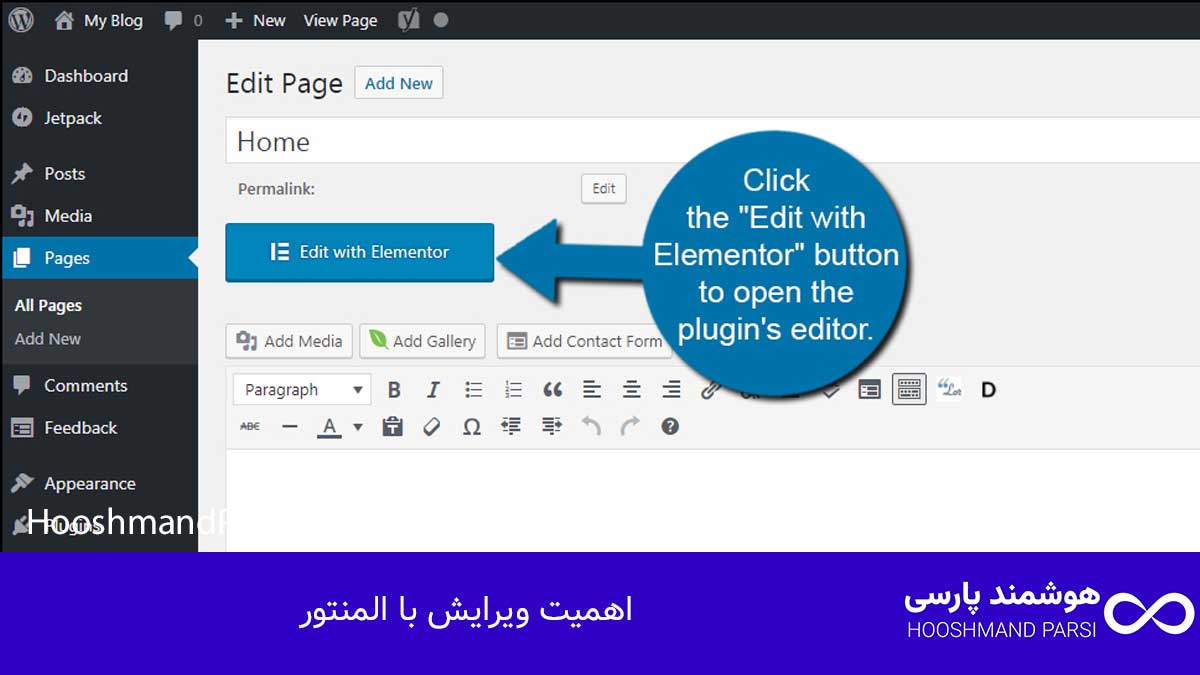The image size is (1200, 675).
Task: Insert a horizontal line
Action: click(x=289, y=427)
